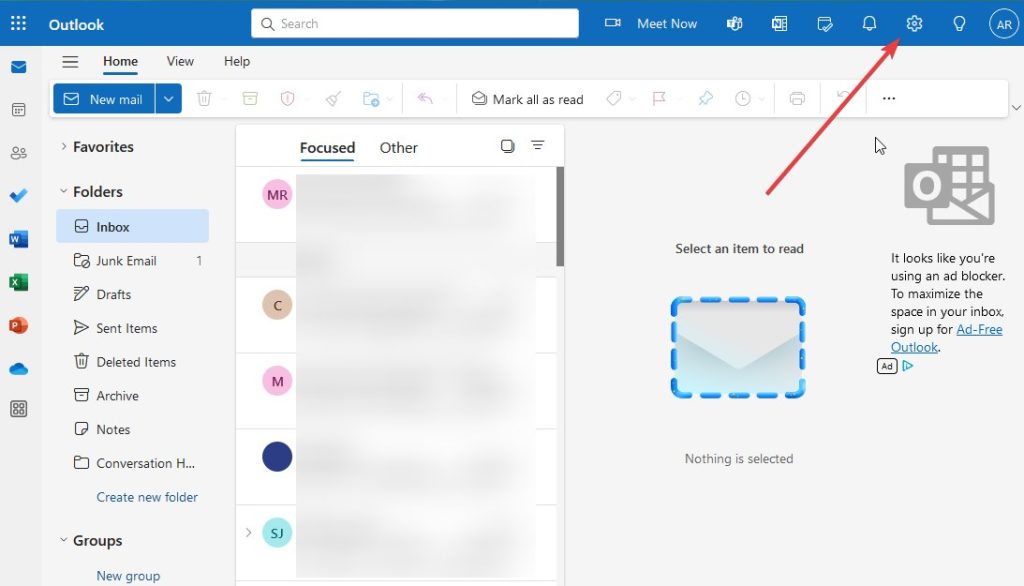
Task: Flag the message with the flag icon
Action: coord(660,98)
